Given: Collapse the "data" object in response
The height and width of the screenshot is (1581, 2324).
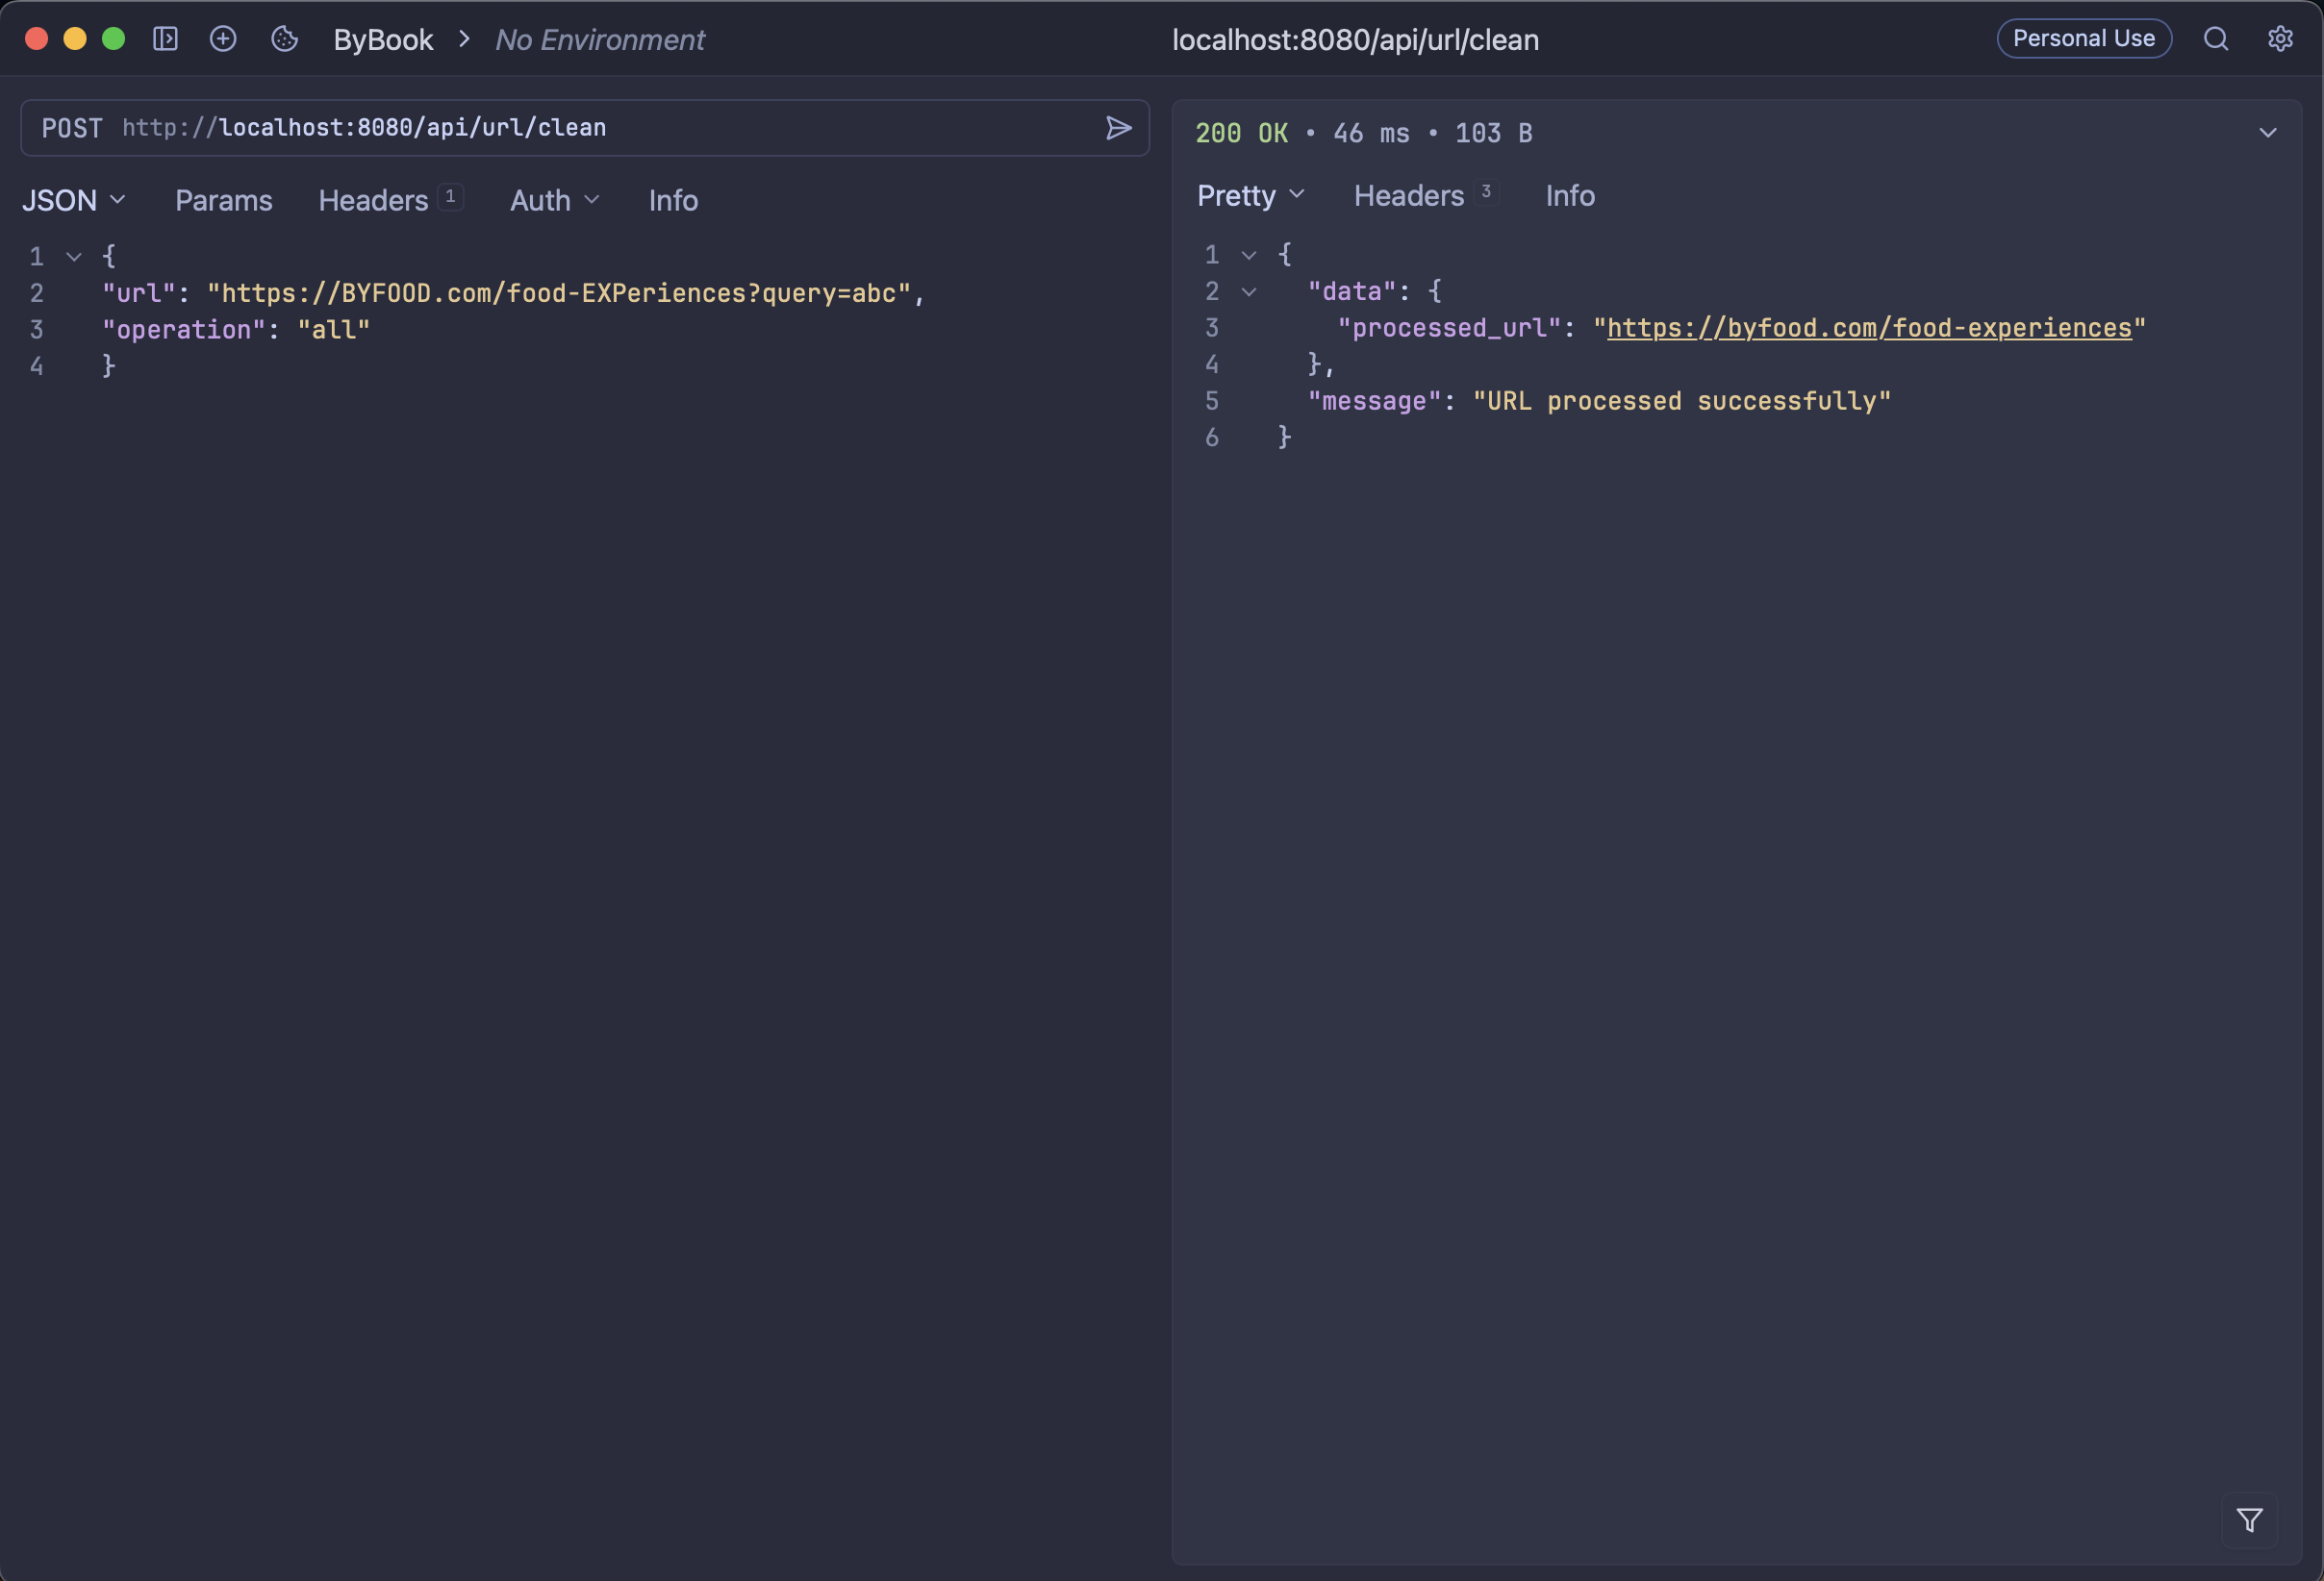Looking at the screenshot, I should click(x=1249, y=292).
